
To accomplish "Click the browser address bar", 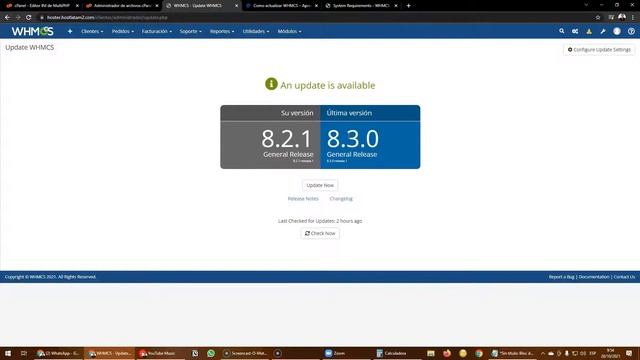I will pos(314,18).
